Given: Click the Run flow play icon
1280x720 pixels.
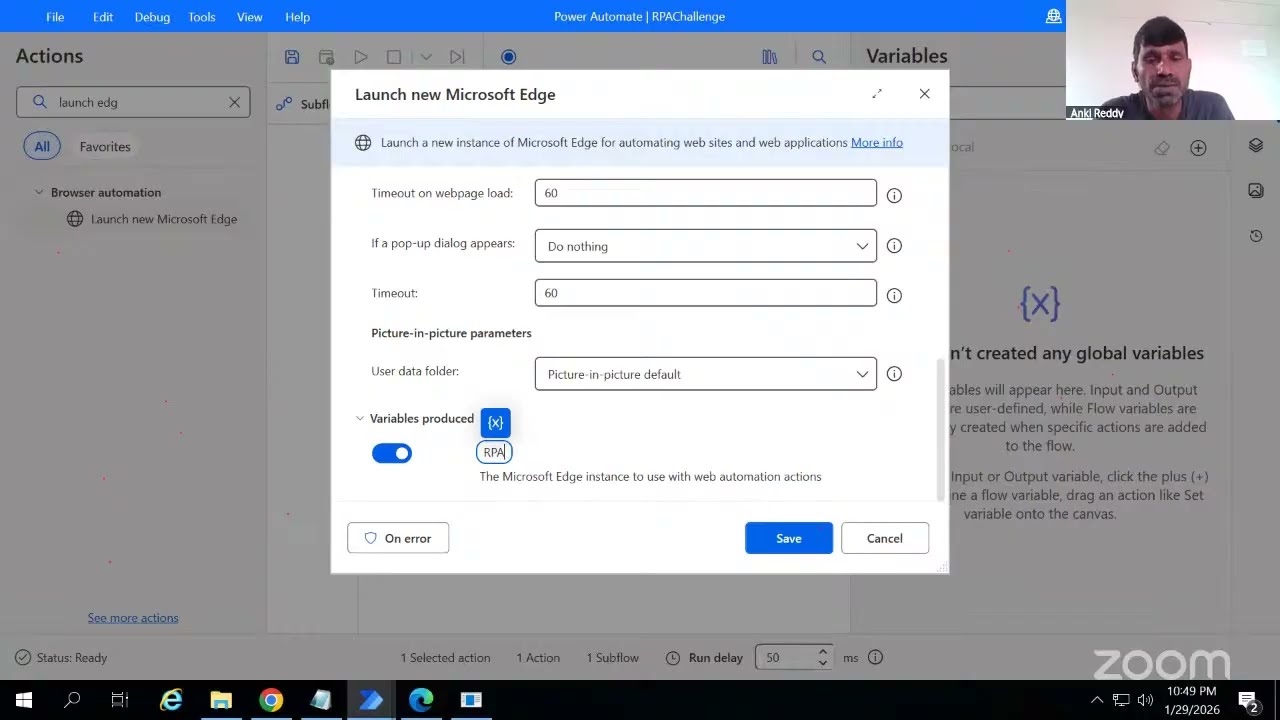Looking at the screenshot, I should [361, 57].
